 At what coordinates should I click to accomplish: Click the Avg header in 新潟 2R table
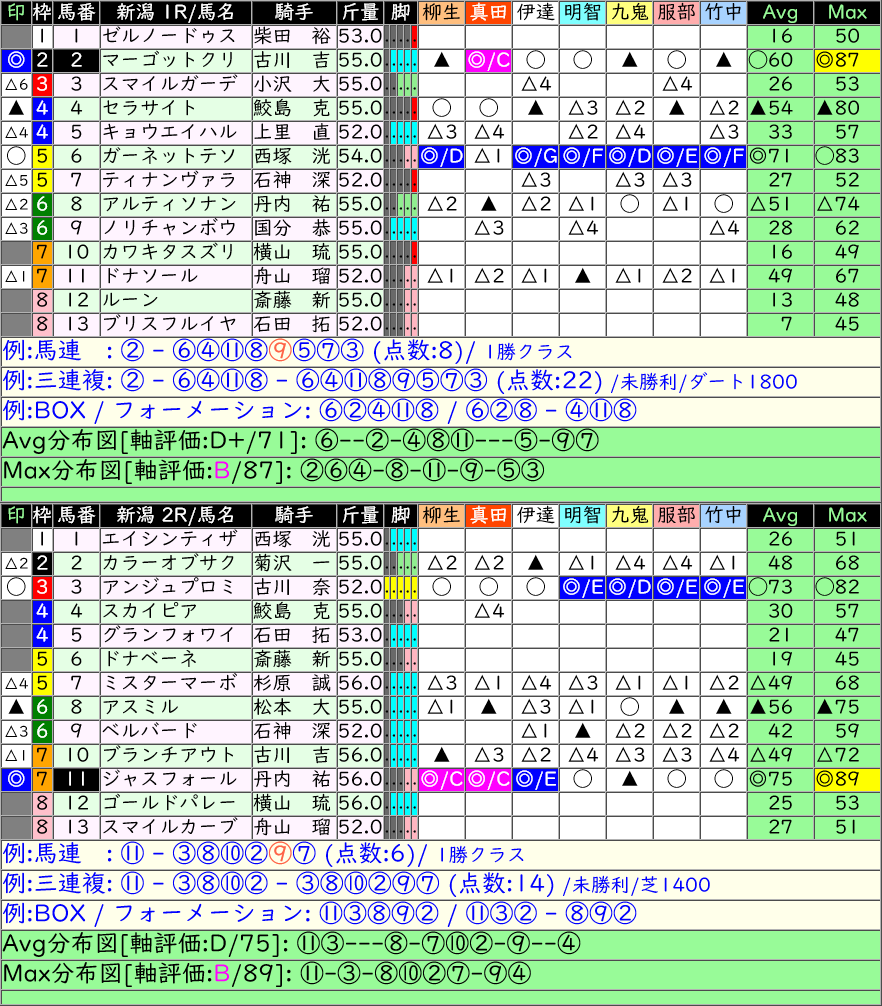pos(780,515)
